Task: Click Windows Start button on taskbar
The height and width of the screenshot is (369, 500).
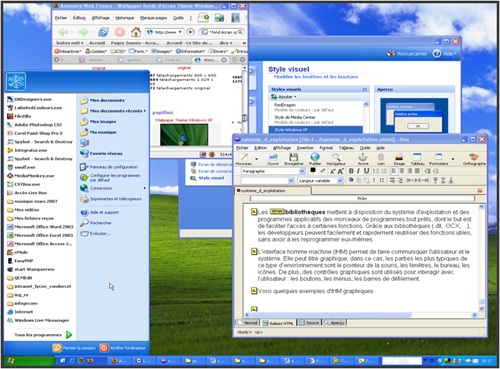Action: 29,361
